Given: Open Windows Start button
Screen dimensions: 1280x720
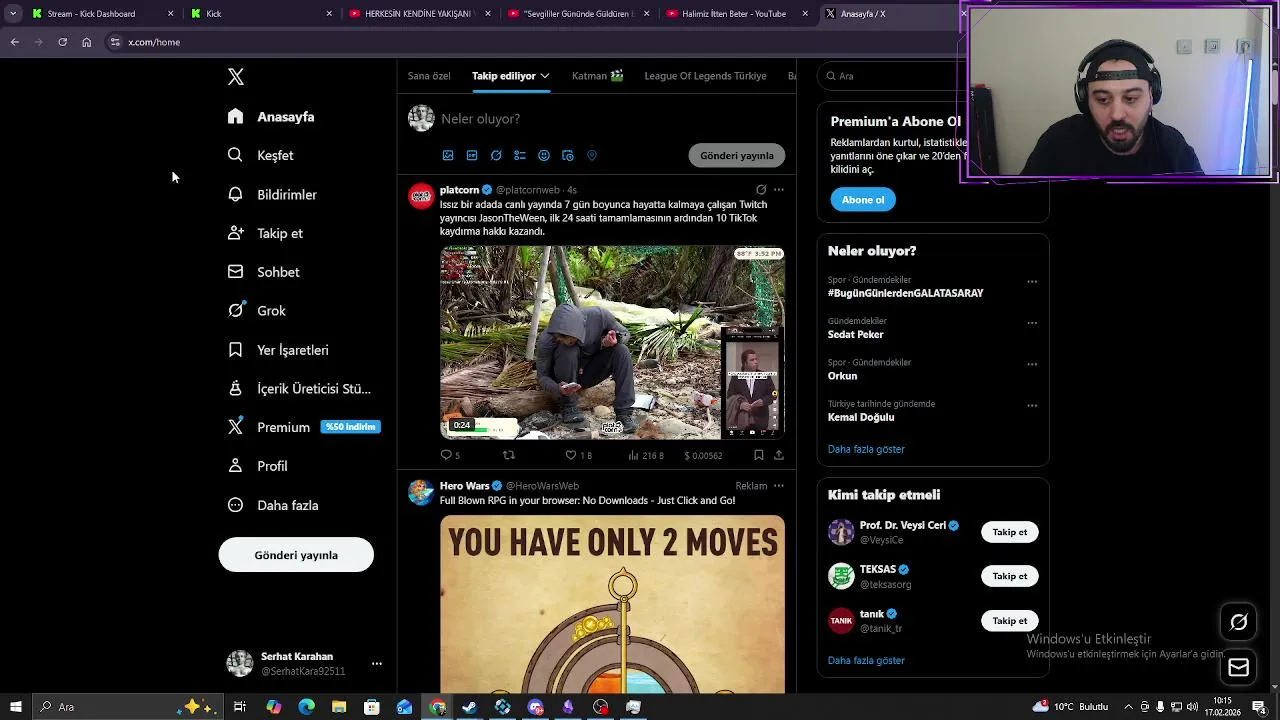Looking at the screenshot, I should 15,707.
